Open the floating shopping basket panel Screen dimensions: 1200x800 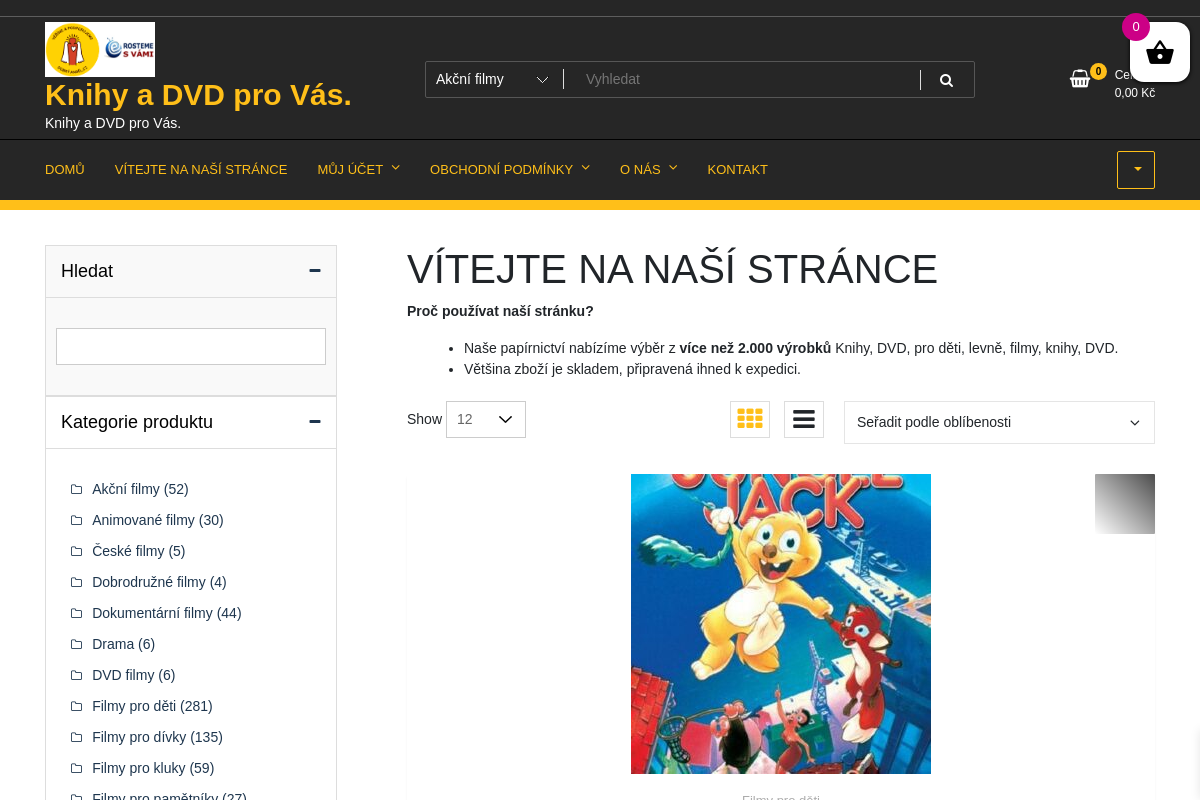point(1159,51)
